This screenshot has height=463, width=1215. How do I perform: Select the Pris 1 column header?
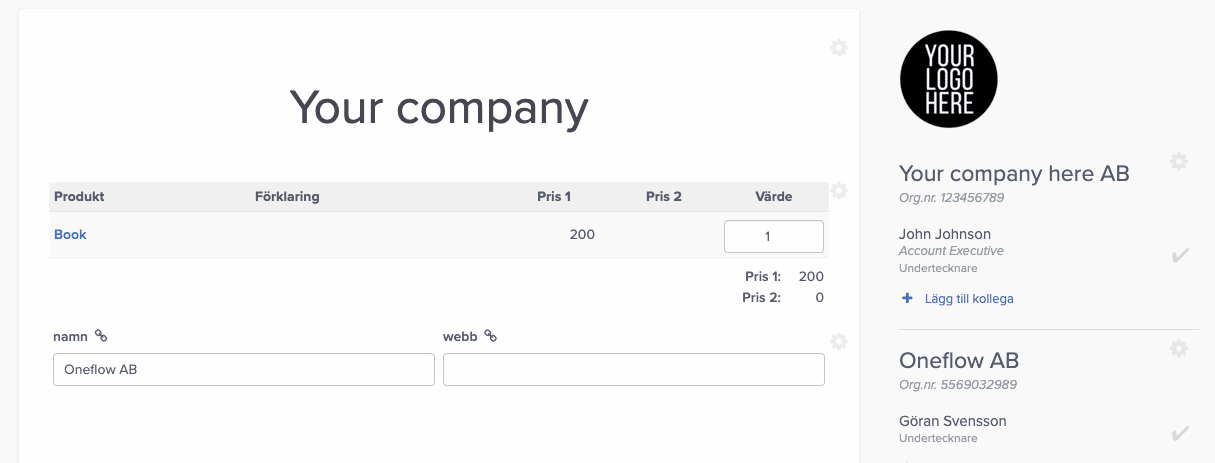coord(554,197)
